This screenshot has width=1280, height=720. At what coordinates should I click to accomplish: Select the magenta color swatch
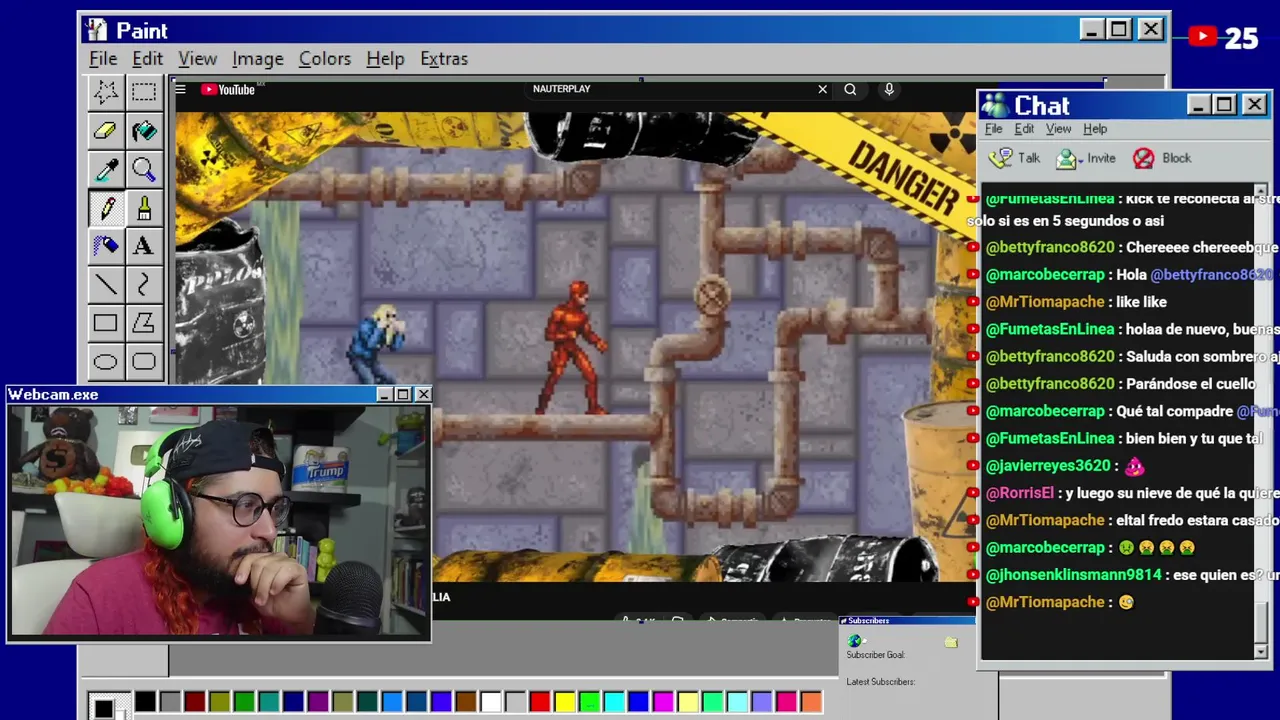[663, 702]
